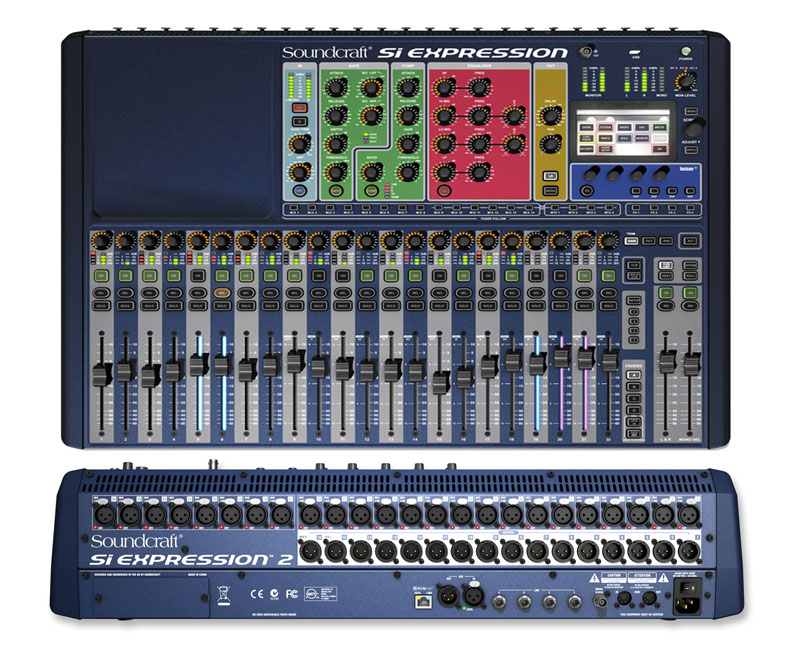Click the word clock BNC connector
This screenshot has height=651, width=800.
coord(599,603)
